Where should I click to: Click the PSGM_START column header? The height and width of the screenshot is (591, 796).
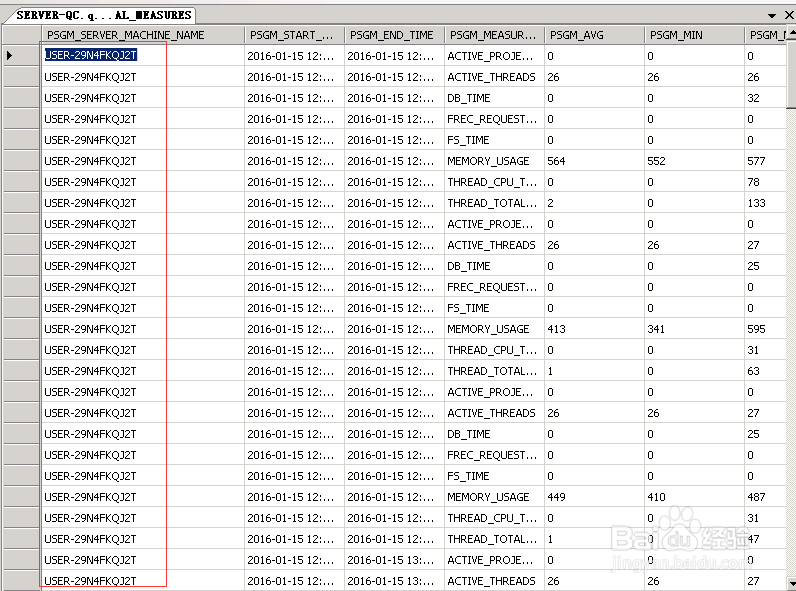(x=294, y=35)
